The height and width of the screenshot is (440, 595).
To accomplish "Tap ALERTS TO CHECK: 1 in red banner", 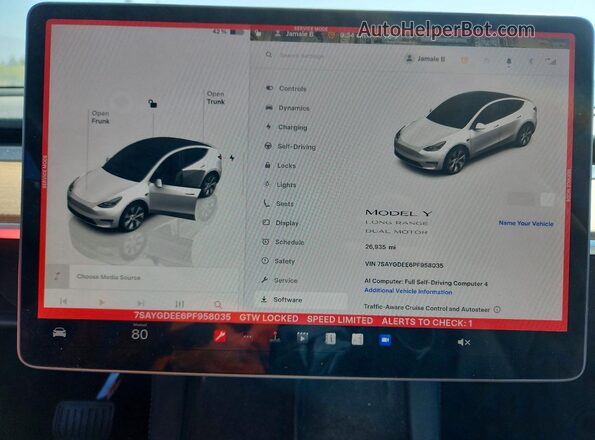I will pos(427,322).
